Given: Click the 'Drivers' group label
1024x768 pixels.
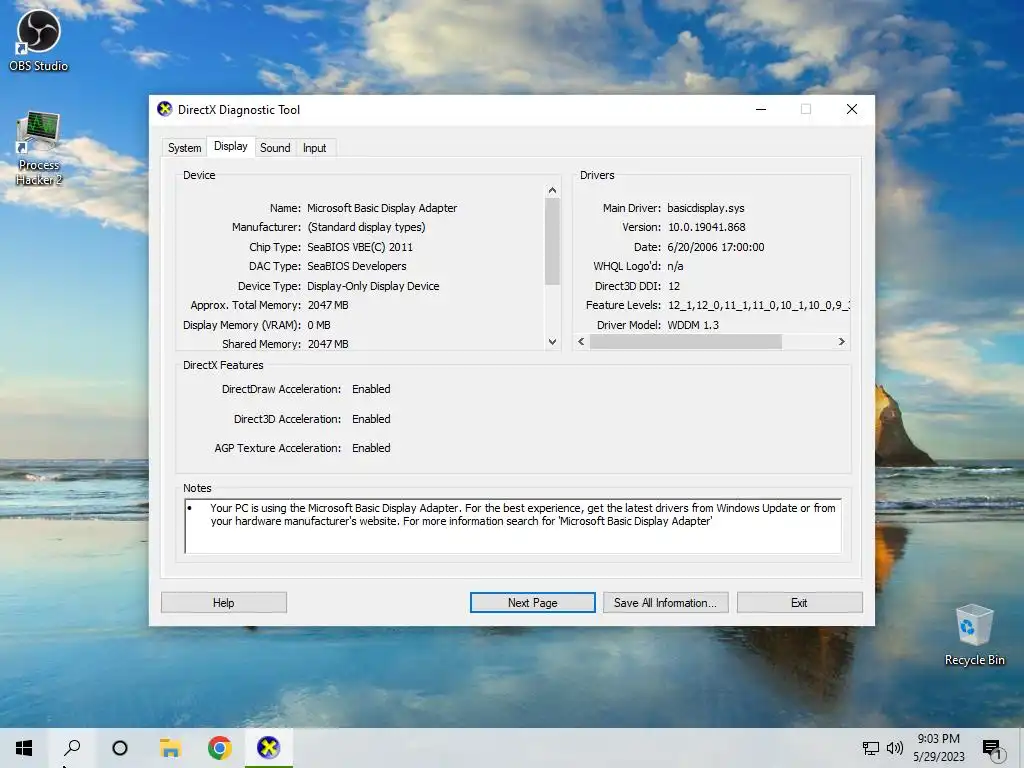Looking at the screenshot, I should coord(597,175).
